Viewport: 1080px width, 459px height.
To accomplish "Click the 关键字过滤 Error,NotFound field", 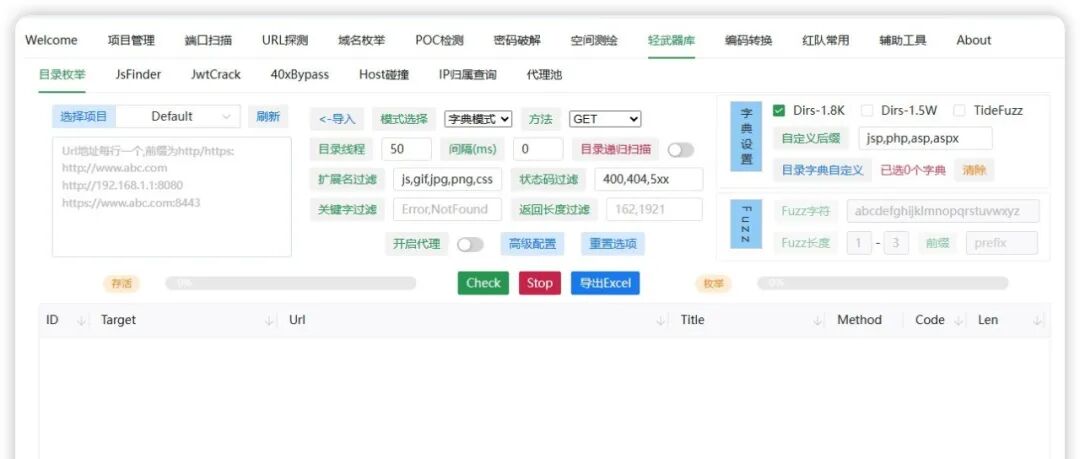I will pos(447,210).
